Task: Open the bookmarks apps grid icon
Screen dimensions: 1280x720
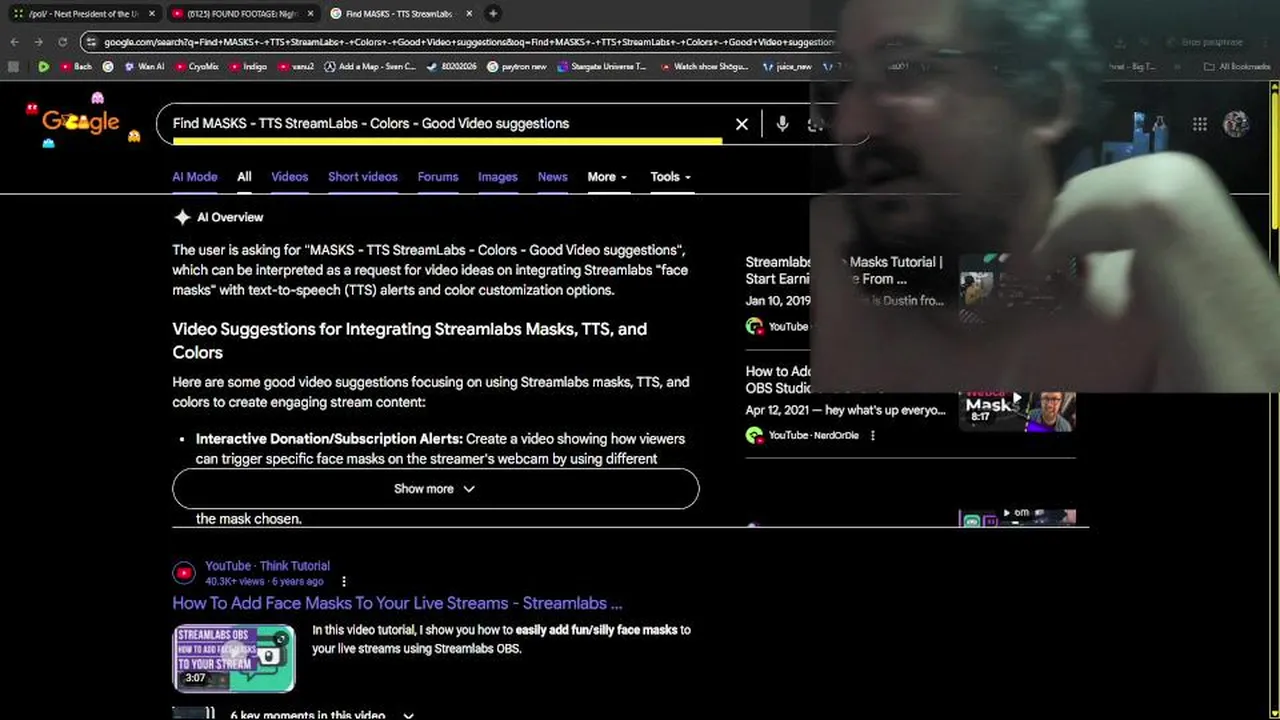Action: coord(13,67)
